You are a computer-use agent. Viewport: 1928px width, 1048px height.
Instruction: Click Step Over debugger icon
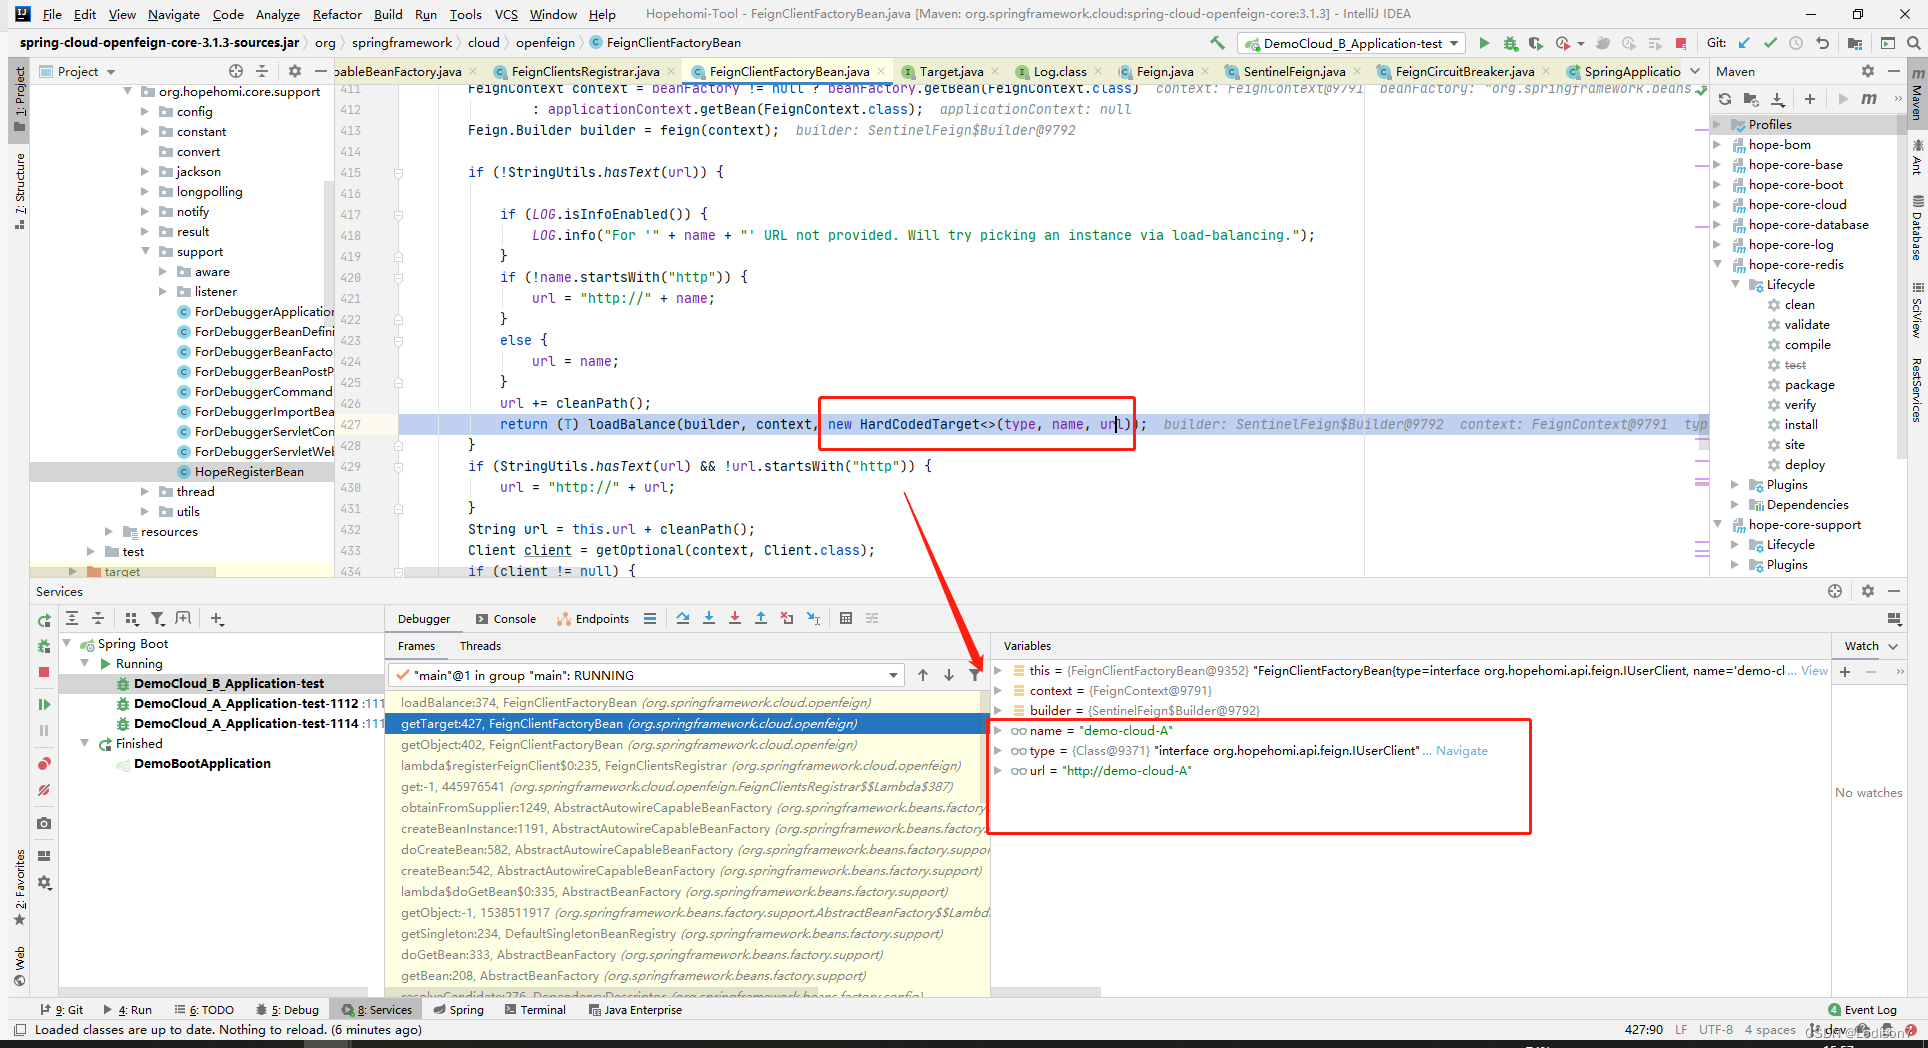pyautogui.click(x=683, y=618)
